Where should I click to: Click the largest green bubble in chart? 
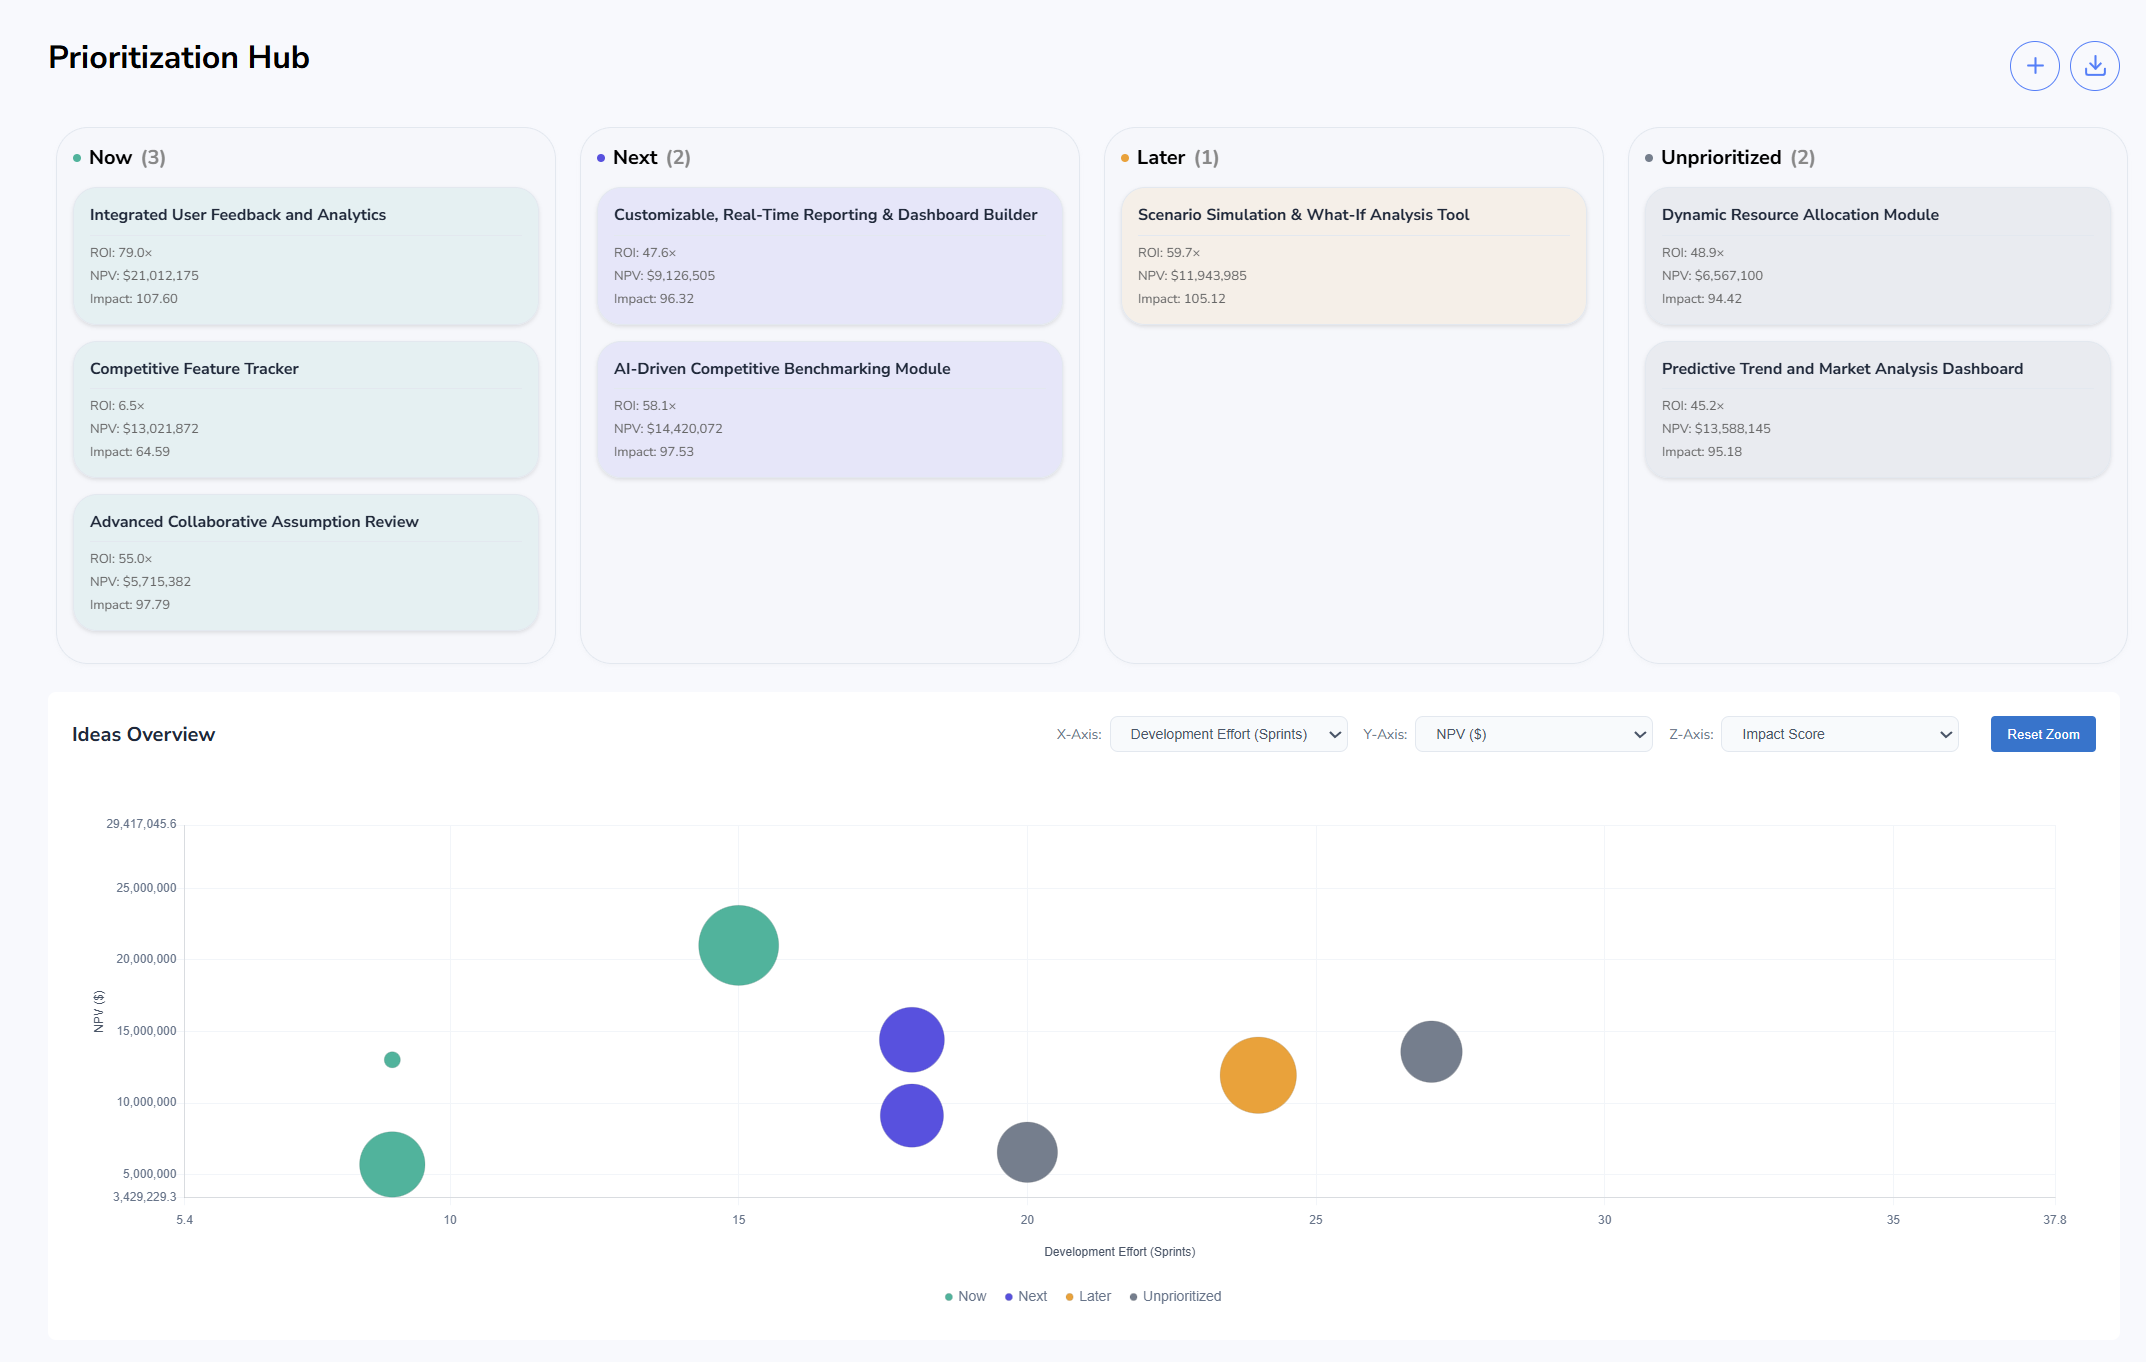point(738,945)
